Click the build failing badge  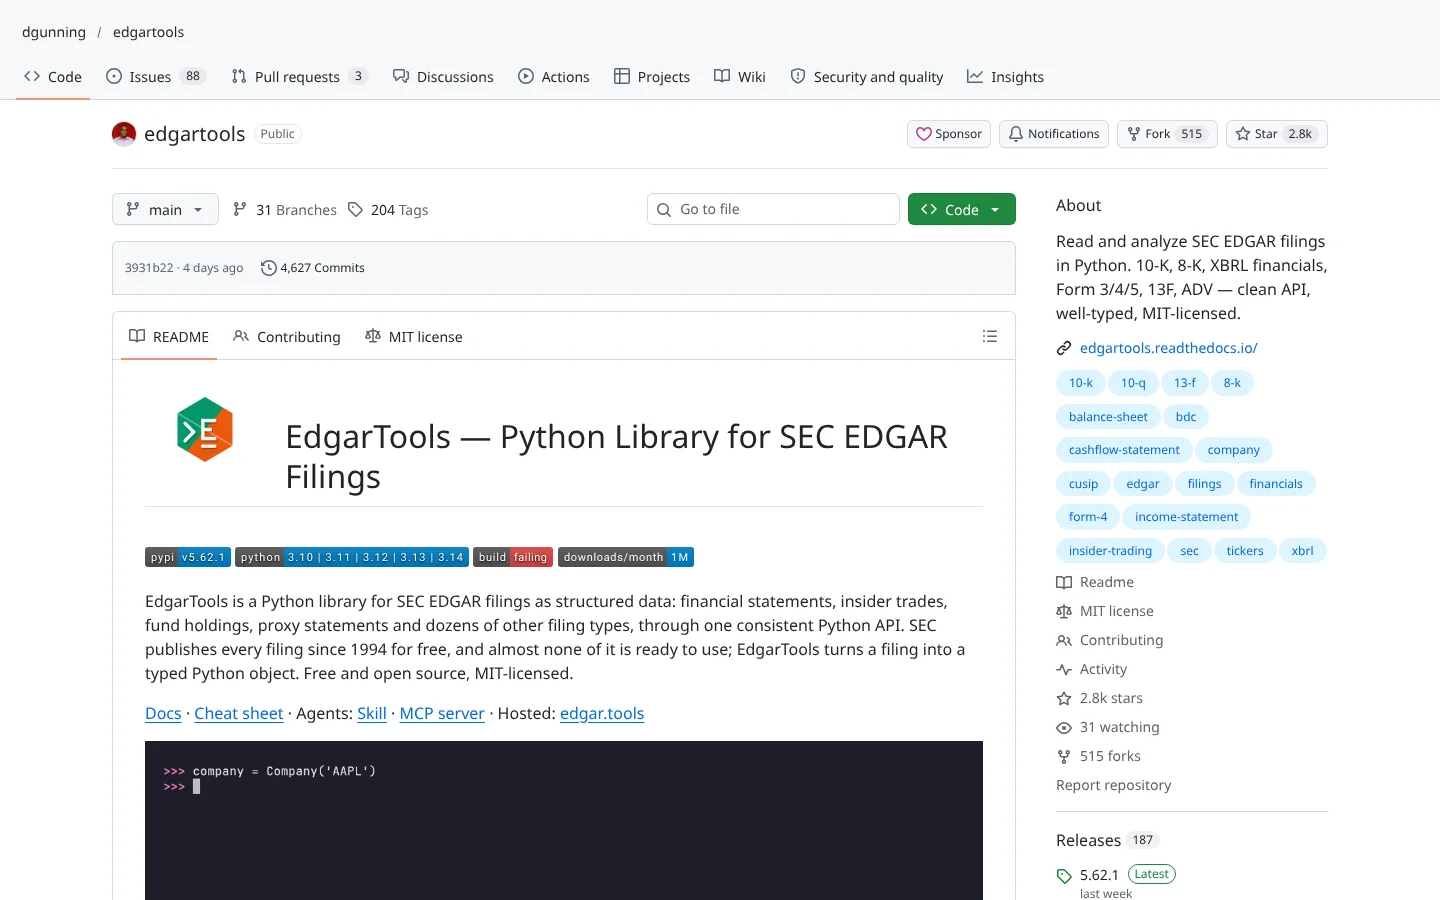(x=513, y=557)
